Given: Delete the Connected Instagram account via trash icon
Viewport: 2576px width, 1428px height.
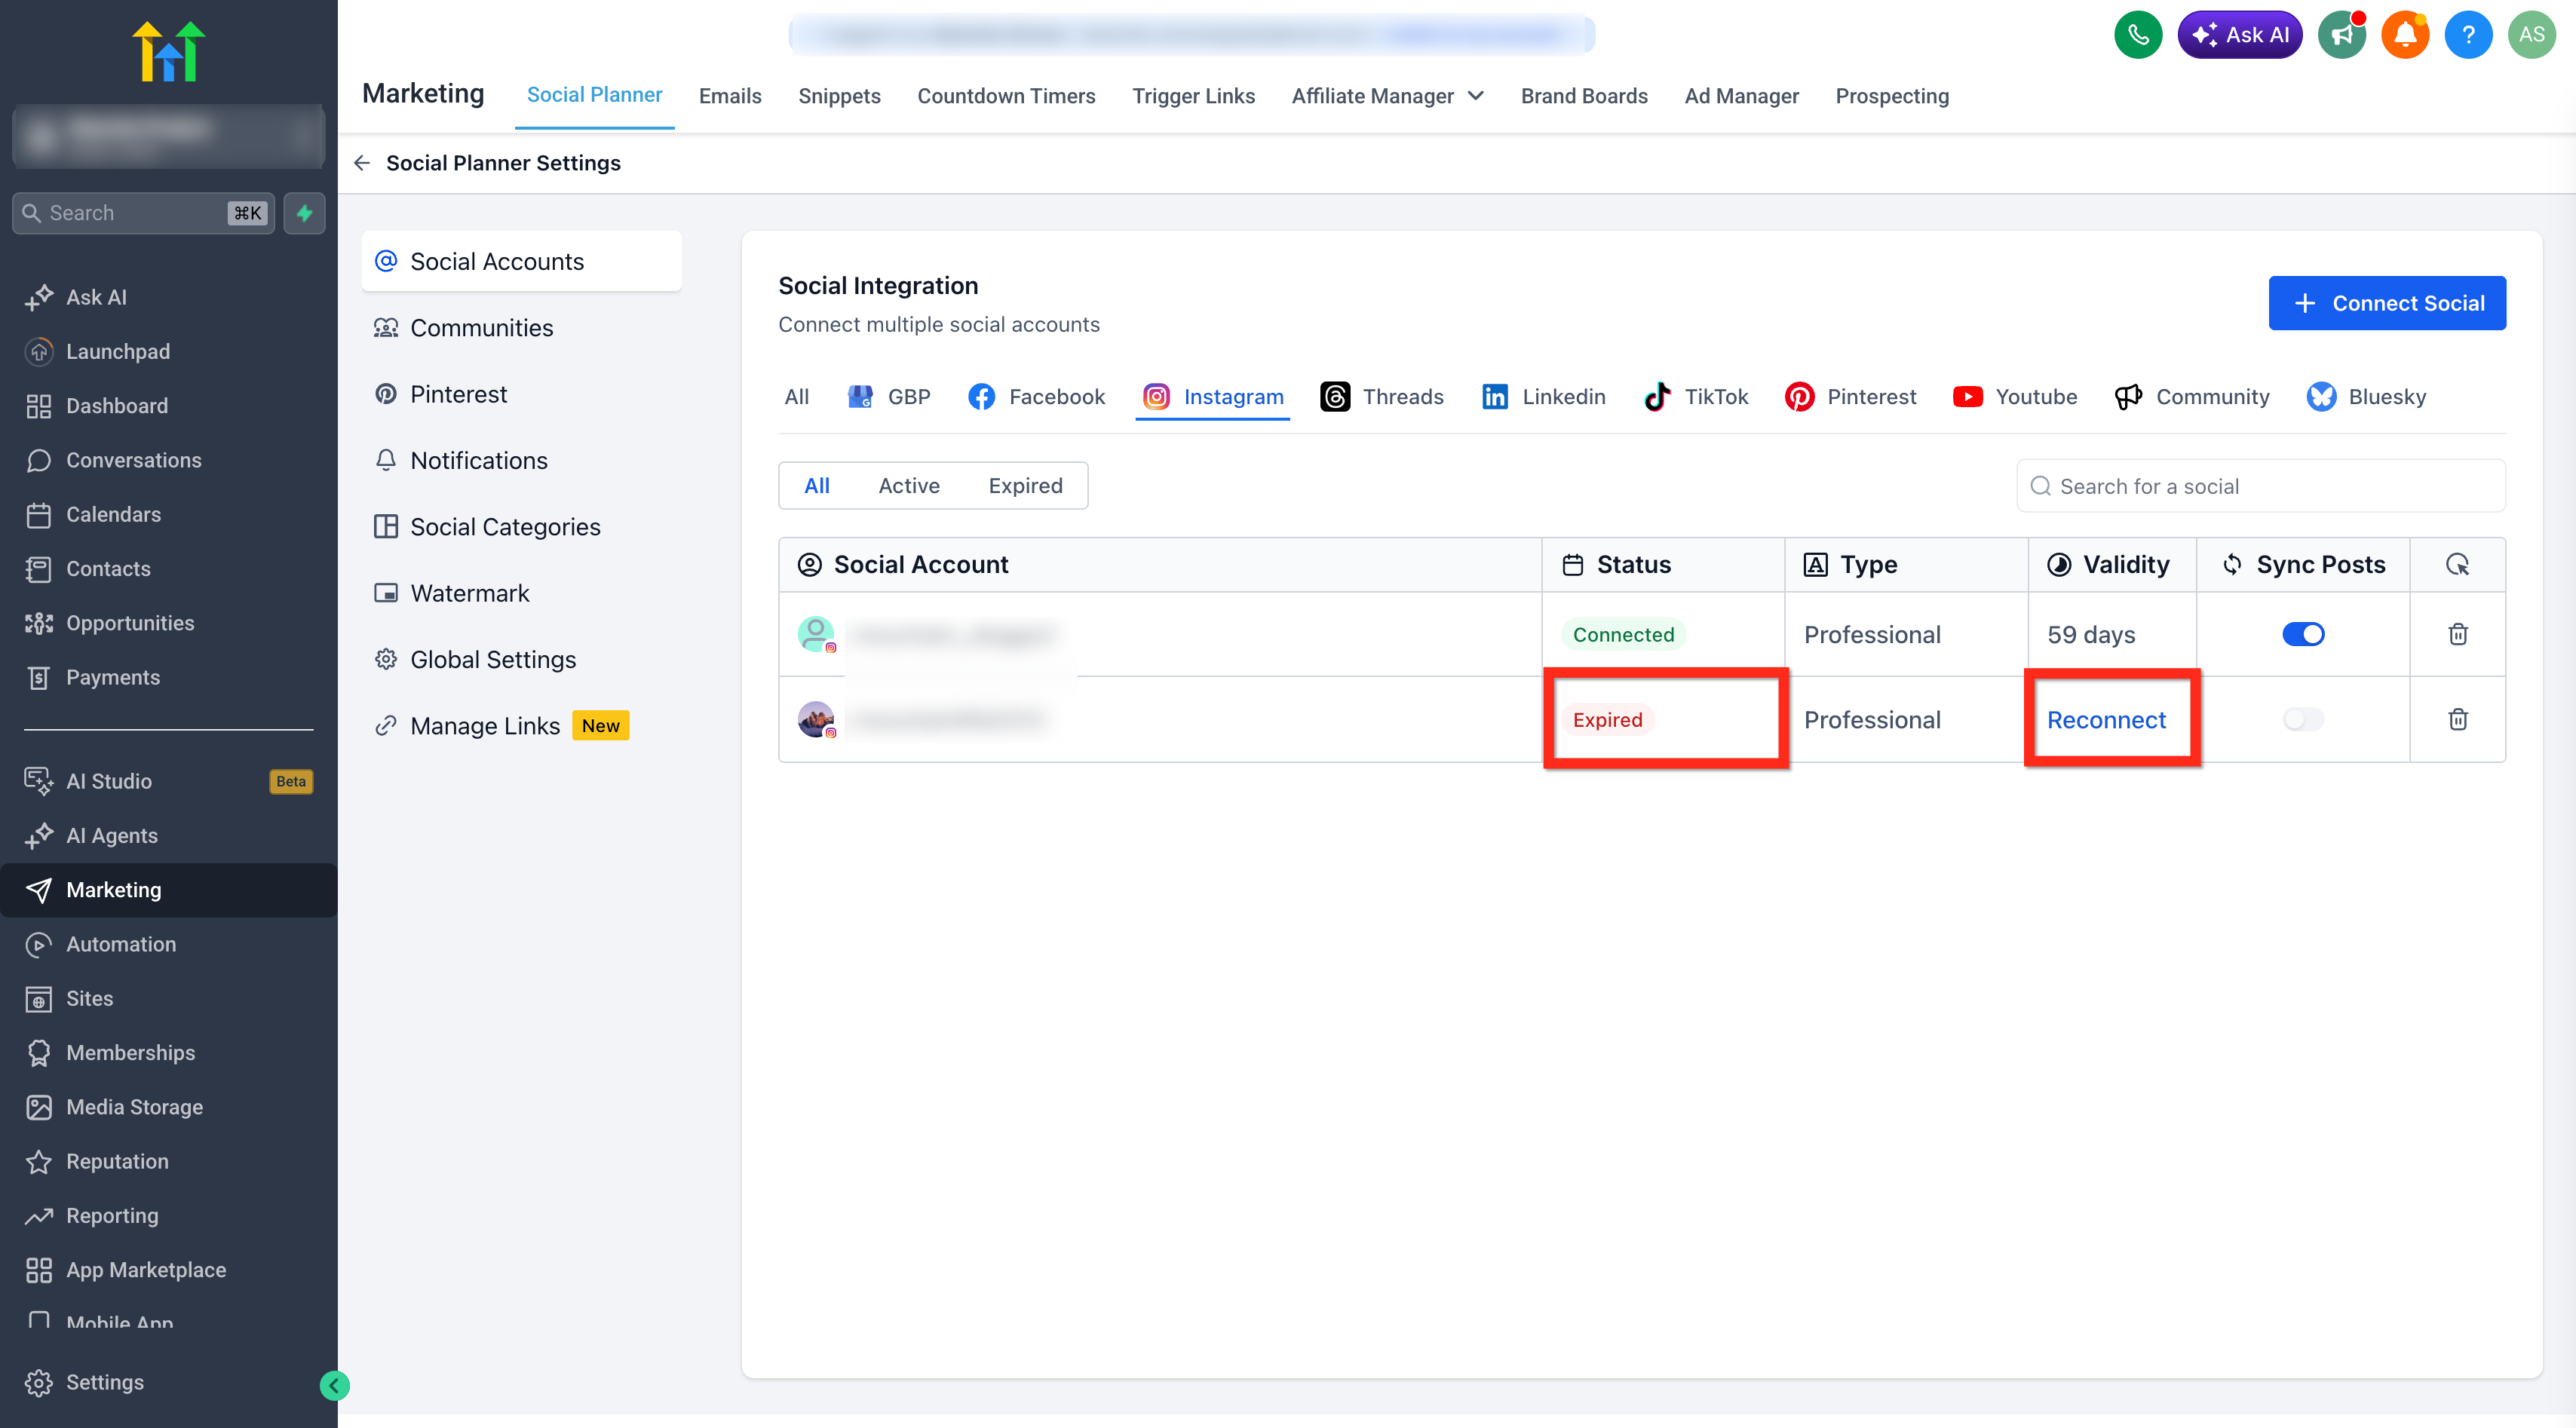Looking at the screenshot, I should 2458,634.
